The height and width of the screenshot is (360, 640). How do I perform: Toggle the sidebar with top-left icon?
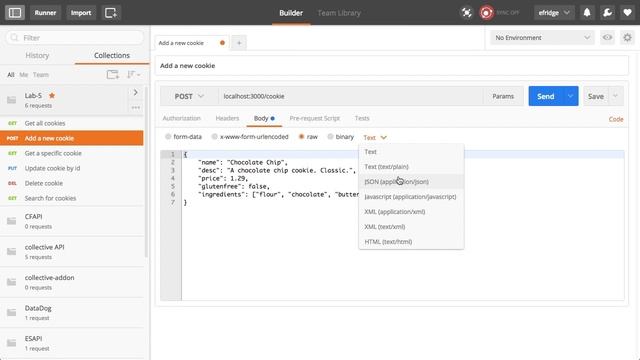[x=15, y=13]
